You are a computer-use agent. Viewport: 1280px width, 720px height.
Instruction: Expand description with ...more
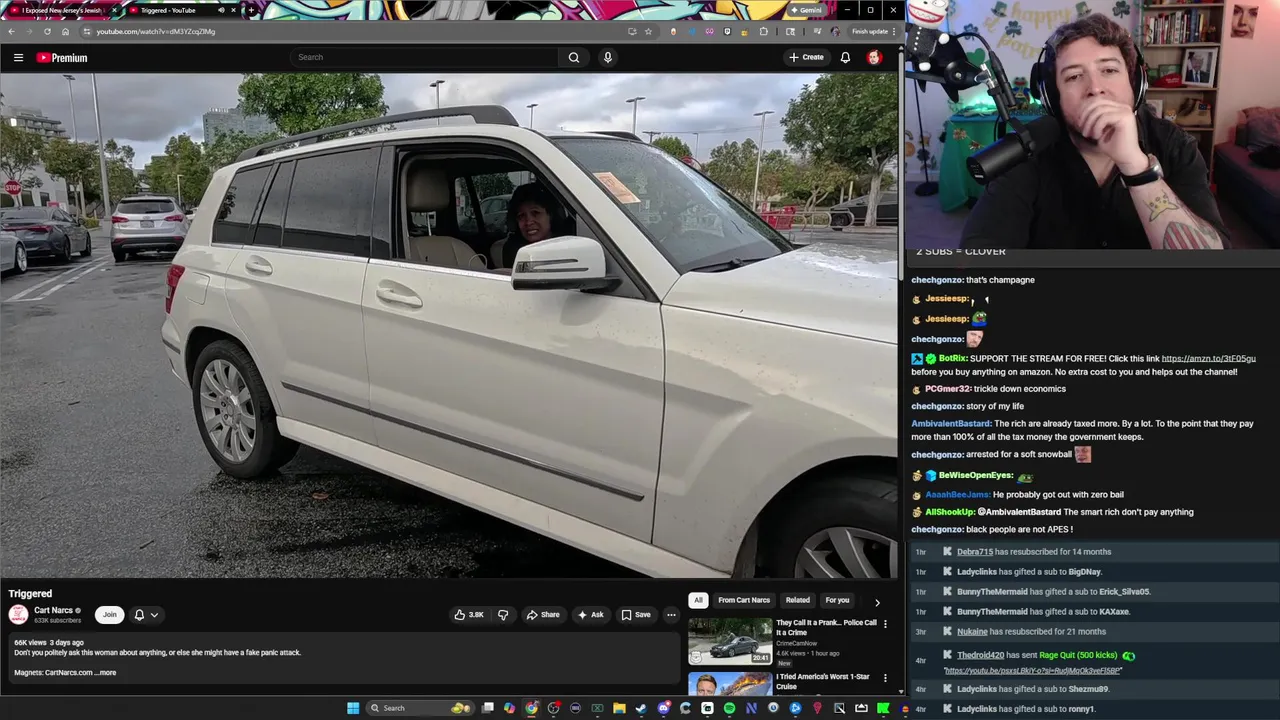(105, 673)
